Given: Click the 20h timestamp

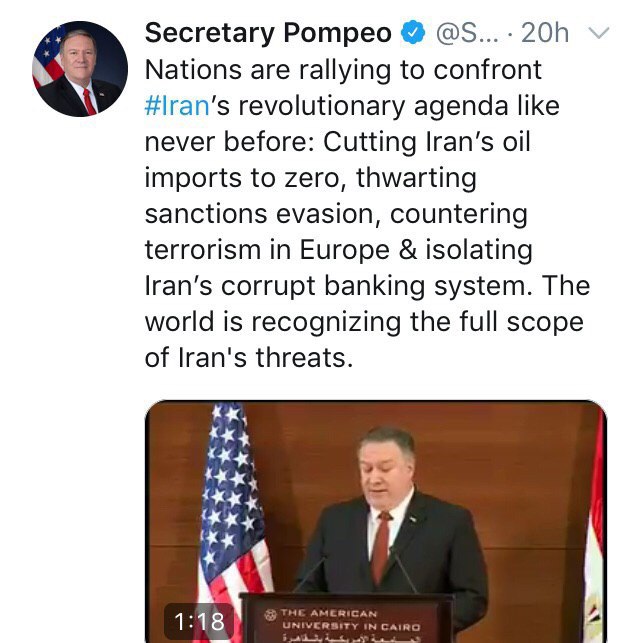Looking at the screenshot, I should click(545, 33).
